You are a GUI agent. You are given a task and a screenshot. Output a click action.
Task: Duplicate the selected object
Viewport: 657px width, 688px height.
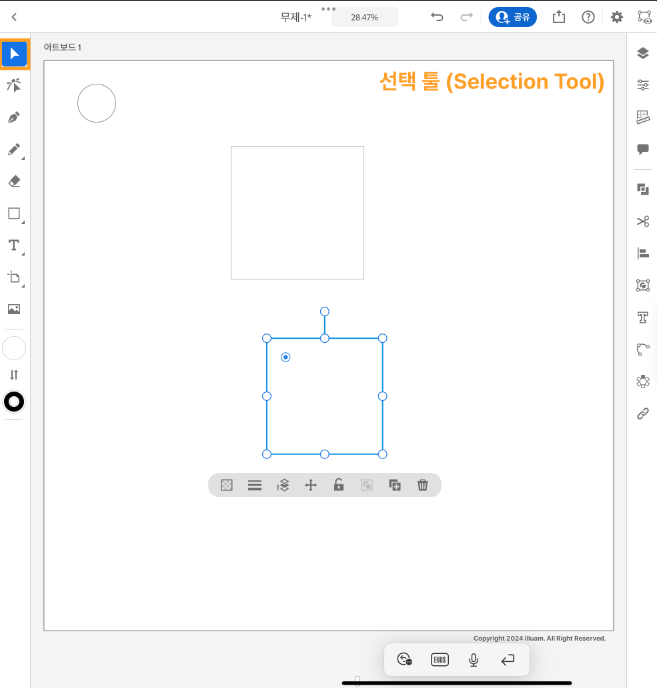click(x=395, y=485)
